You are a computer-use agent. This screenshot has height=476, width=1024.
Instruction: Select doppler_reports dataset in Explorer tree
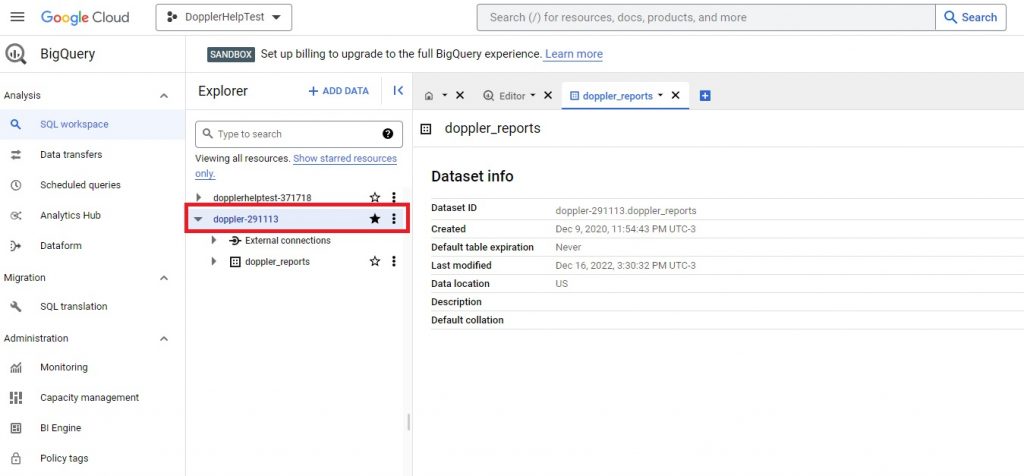[x=277, y=262]
